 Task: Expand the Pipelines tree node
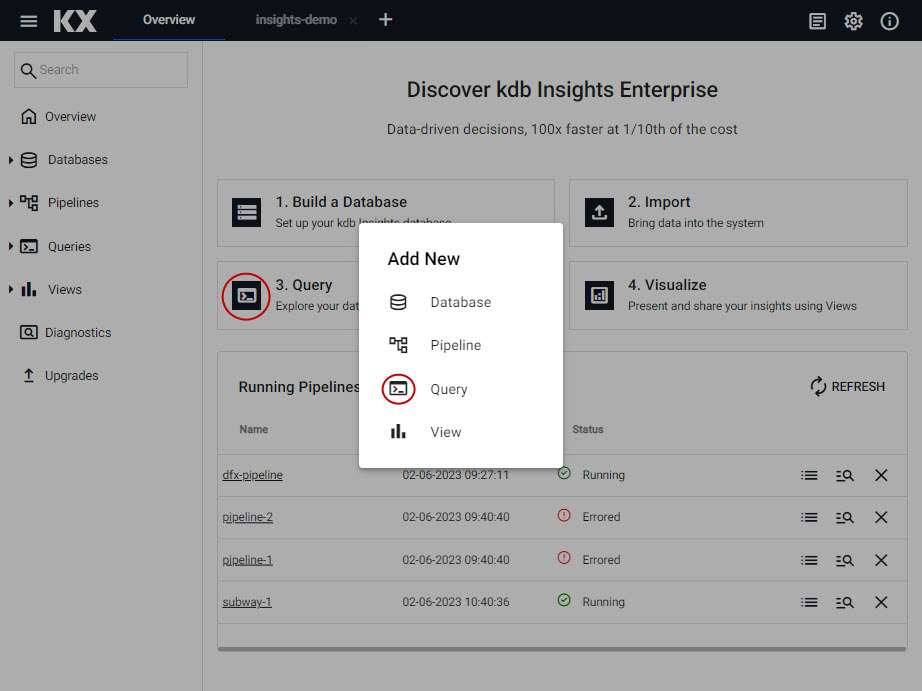pos(11,203)
